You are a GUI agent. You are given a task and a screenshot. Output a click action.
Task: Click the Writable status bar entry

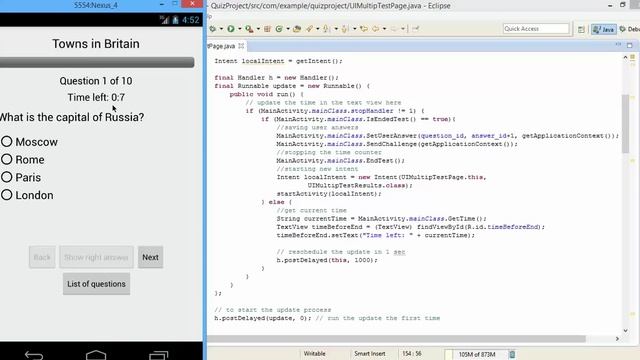click(314, 354)
